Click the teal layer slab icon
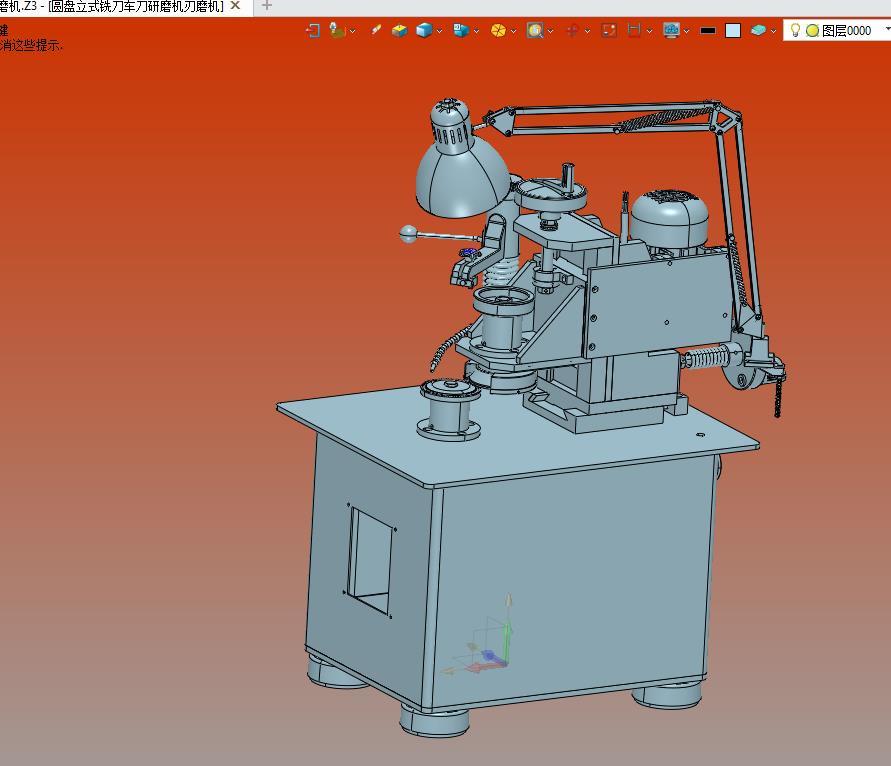Screen dimensions: 891x766 click(759, 30)
